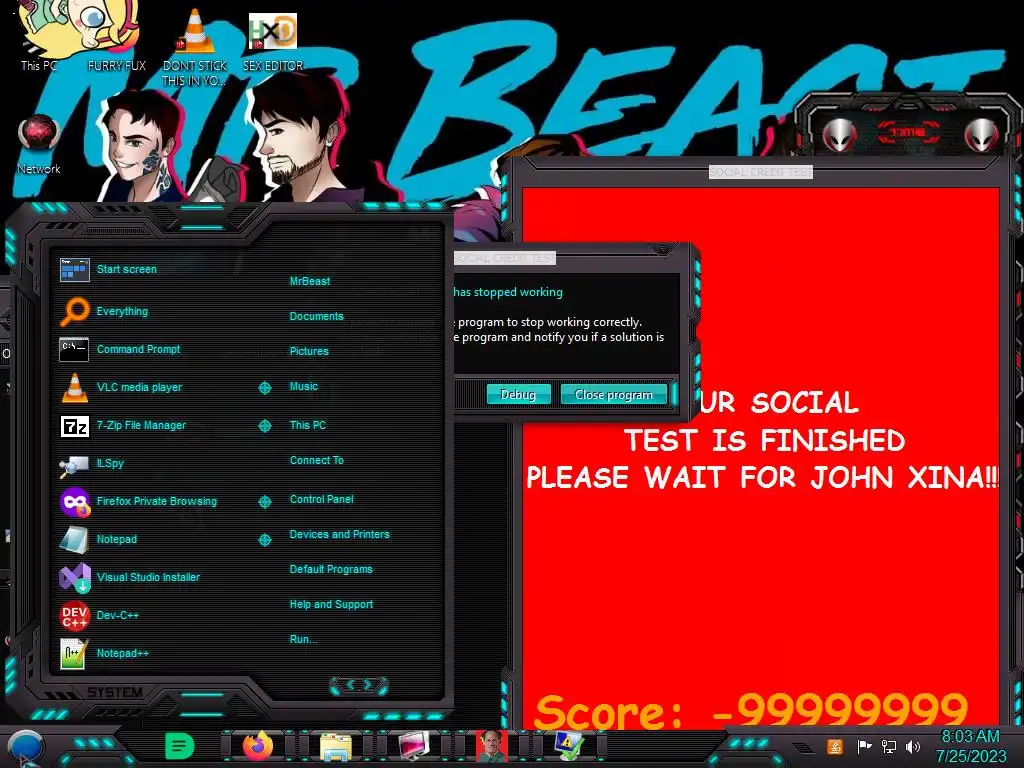The width and height of the screenshot is (1024, 768).
Task: Launch ILSpy from the start menu
Action: click(91, 464)
